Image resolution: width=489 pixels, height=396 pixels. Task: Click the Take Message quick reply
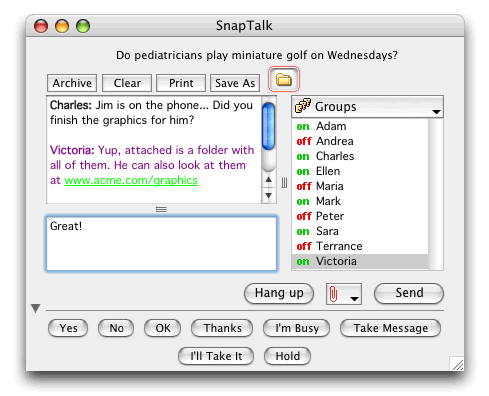pyautogui.click(x=390, y=328)
